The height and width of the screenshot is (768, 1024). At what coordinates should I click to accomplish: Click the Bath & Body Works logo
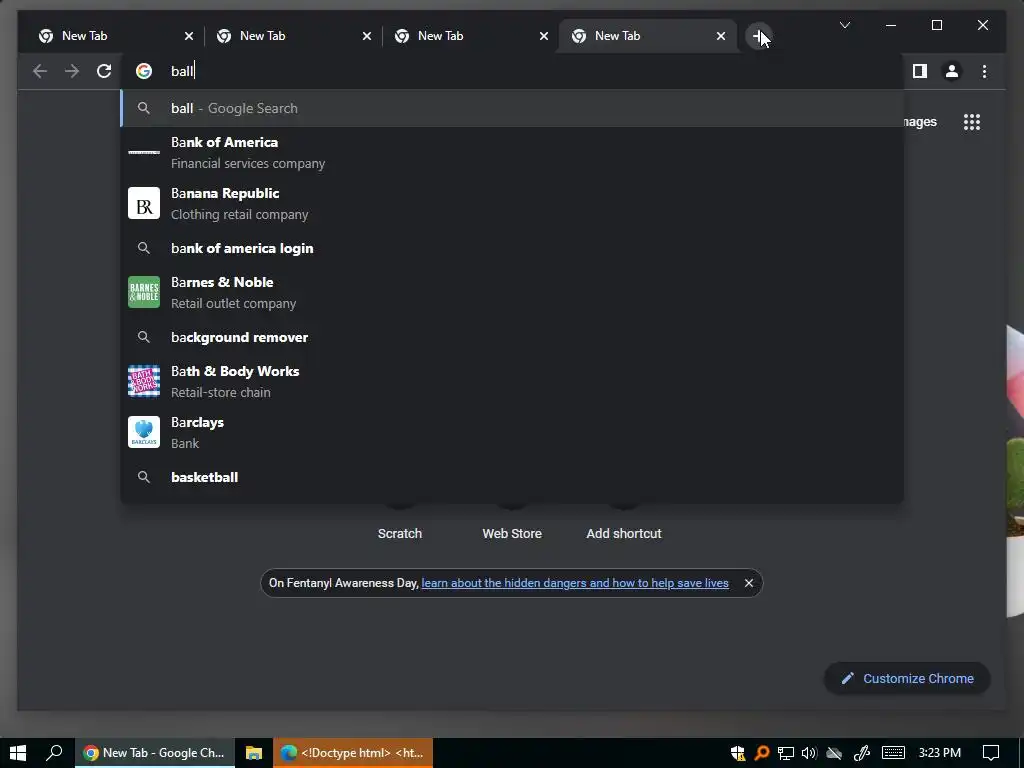144,381
